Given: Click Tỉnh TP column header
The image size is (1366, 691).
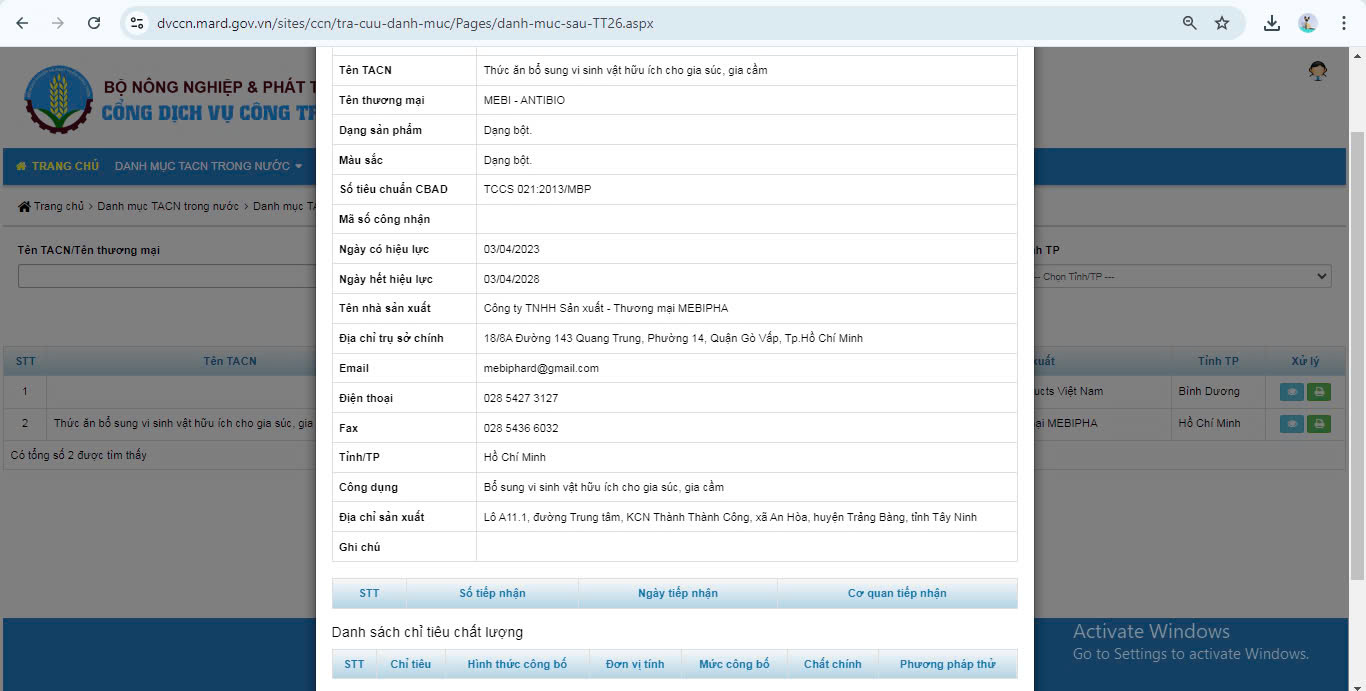Looking at the screenshot, I should coord(1218,361).
